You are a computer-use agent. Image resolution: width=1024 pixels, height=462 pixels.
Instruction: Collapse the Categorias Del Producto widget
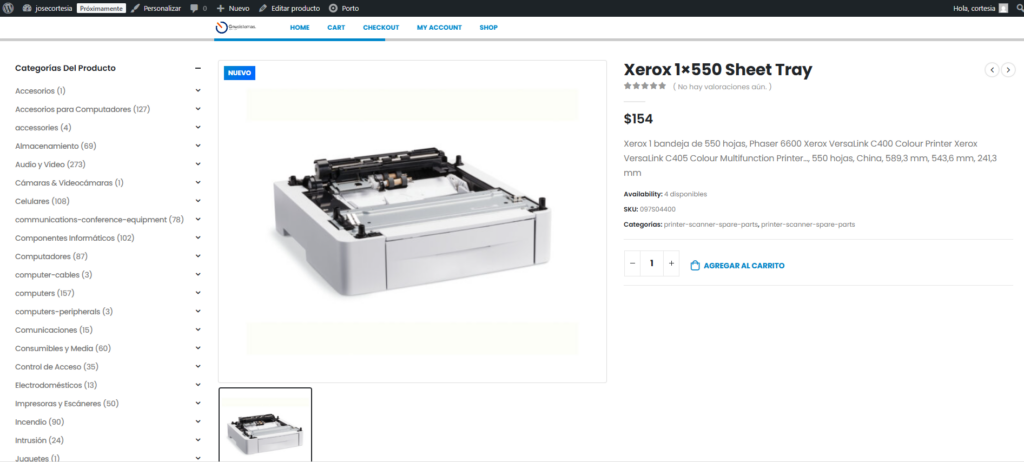(198, 68)
